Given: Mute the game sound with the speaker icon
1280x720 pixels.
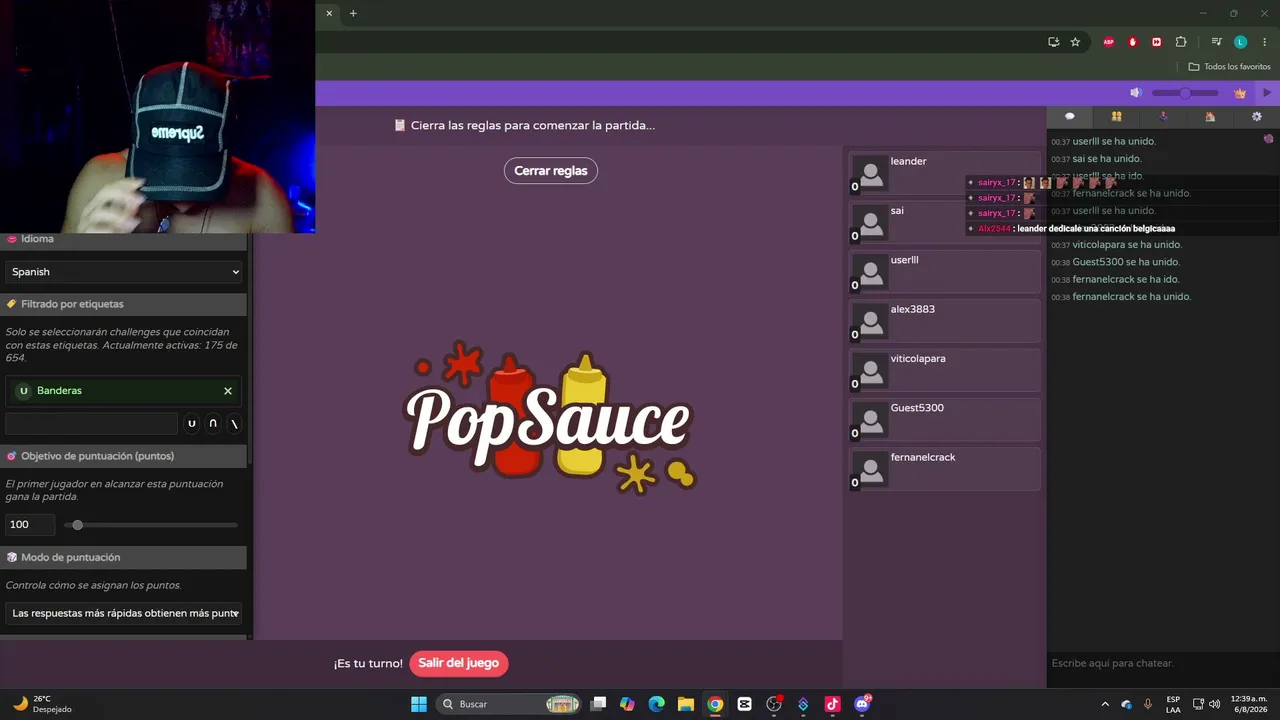Looking at the screenshot, I should pos(1136,93).
